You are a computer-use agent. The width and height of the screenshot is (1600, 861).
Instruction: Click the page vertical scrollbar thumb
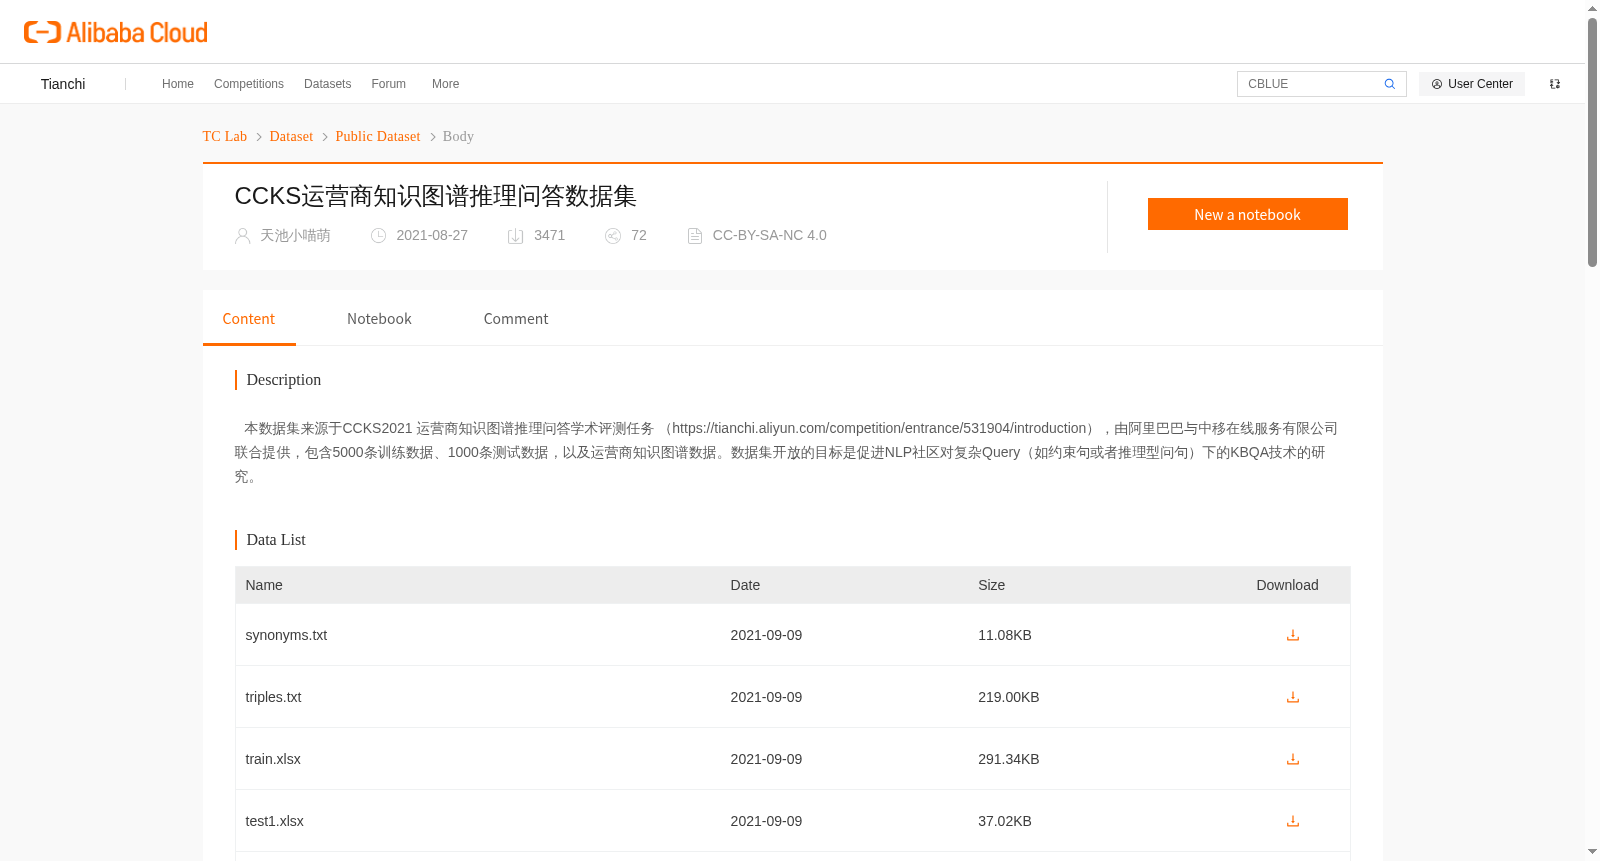click(1592, 142)
